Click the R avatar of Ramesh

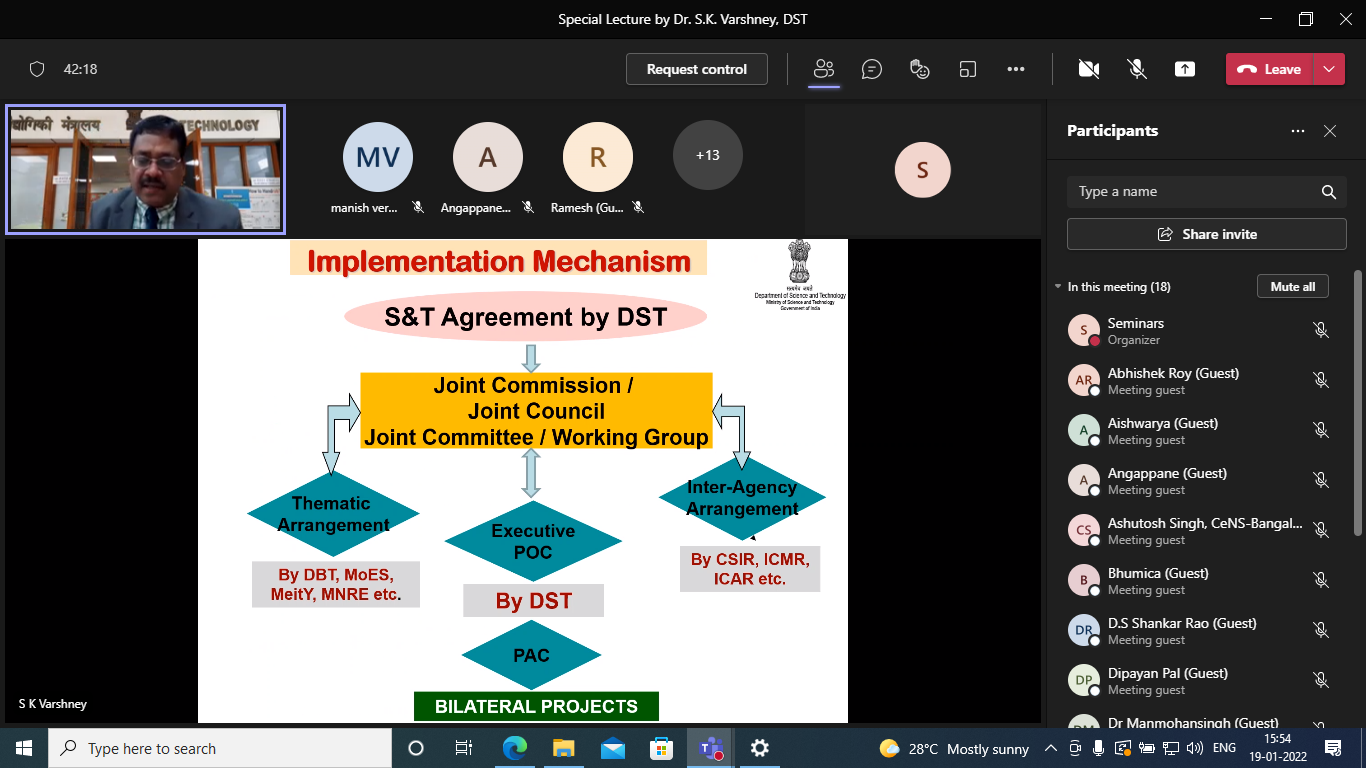pyautogui.click(x=598, y=157)
